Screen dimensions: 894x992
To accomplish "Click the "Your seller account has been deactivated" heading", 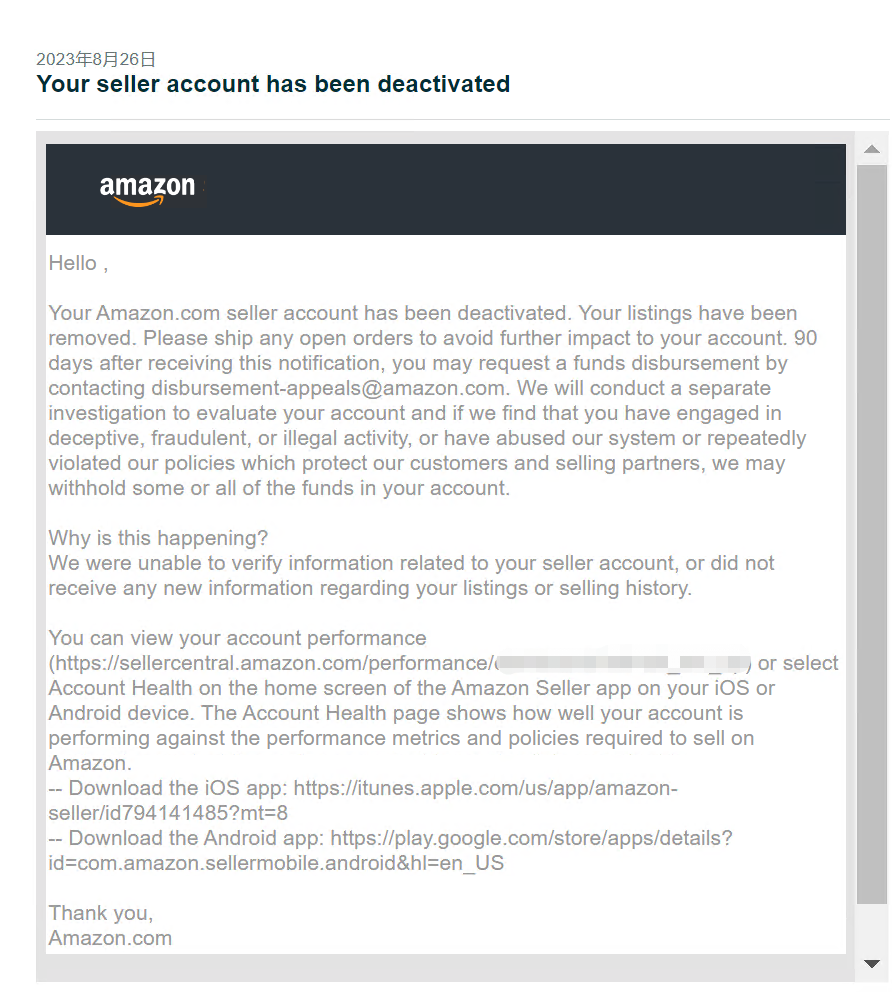I will point(273,84).
